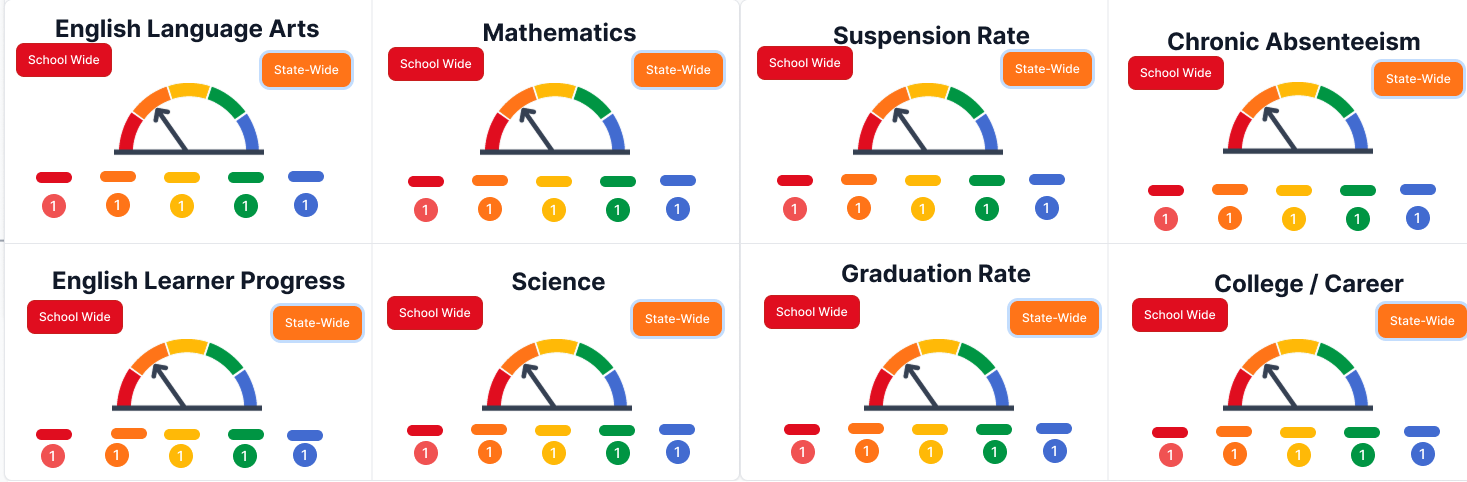Click yellow count badge under Science

click(553, 453)
